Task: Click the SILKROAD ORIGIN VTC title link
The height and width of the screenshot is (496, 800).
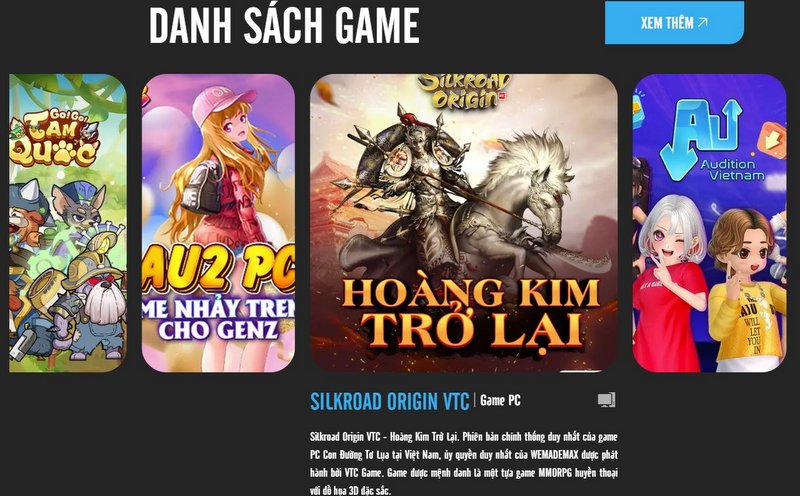Action: 389,402
